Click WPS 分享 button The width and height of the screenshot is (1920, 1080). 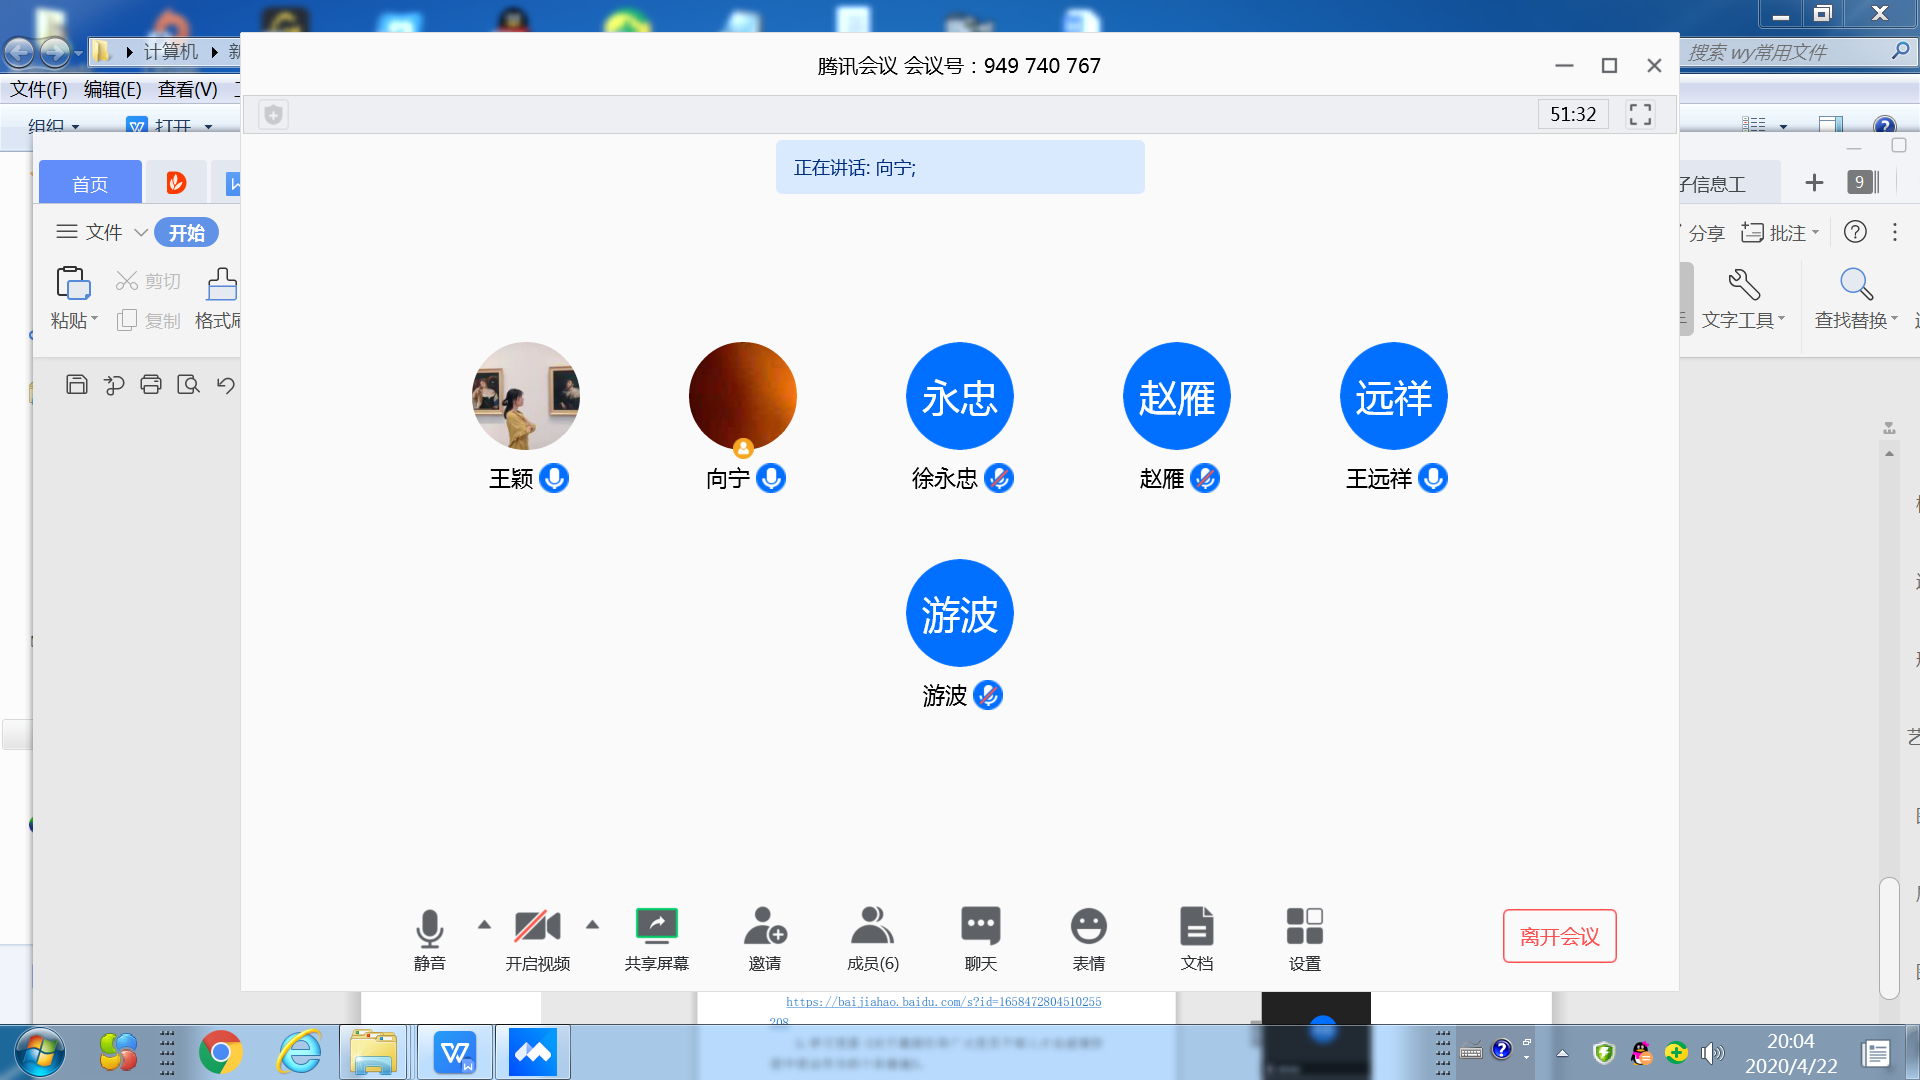click(1706, 232)
